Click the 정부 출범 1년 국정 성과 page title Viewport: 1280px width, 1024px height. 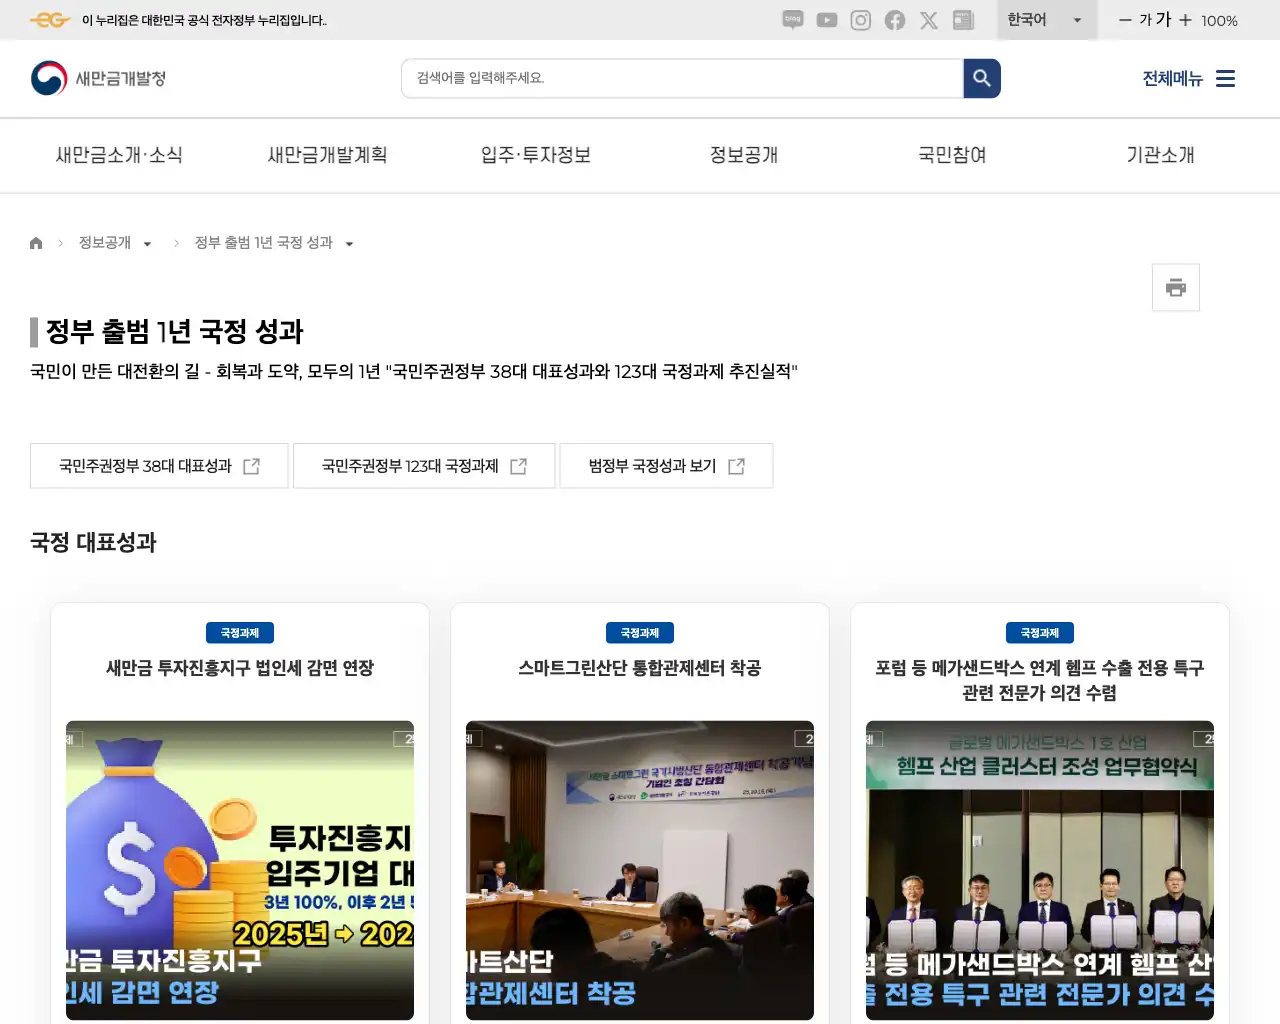click(174, 332)
